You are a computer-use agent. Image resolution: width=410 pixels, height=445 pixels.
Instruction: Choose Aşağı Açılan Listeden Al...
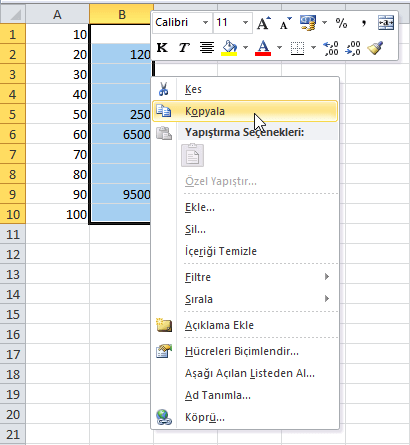click(x=245, y=373)
